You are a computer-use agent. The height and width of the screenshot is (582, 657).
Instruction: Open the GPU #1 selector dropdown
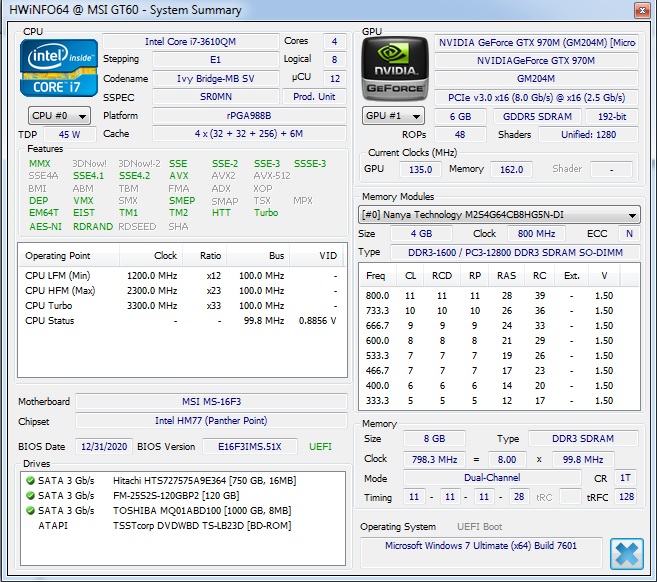click(x=393, y=116)
